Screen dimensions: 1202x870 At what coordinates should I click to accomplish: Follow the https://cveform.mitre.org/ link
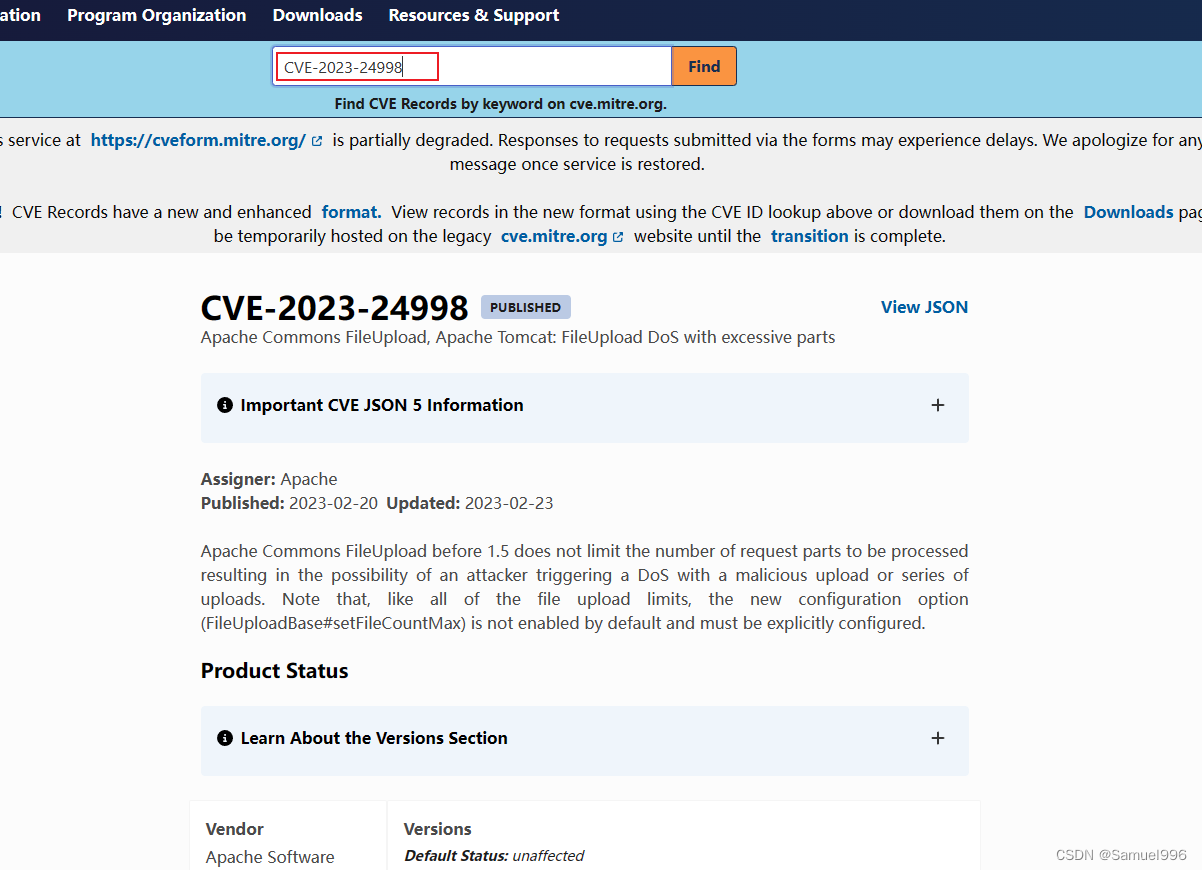[198, 140]
